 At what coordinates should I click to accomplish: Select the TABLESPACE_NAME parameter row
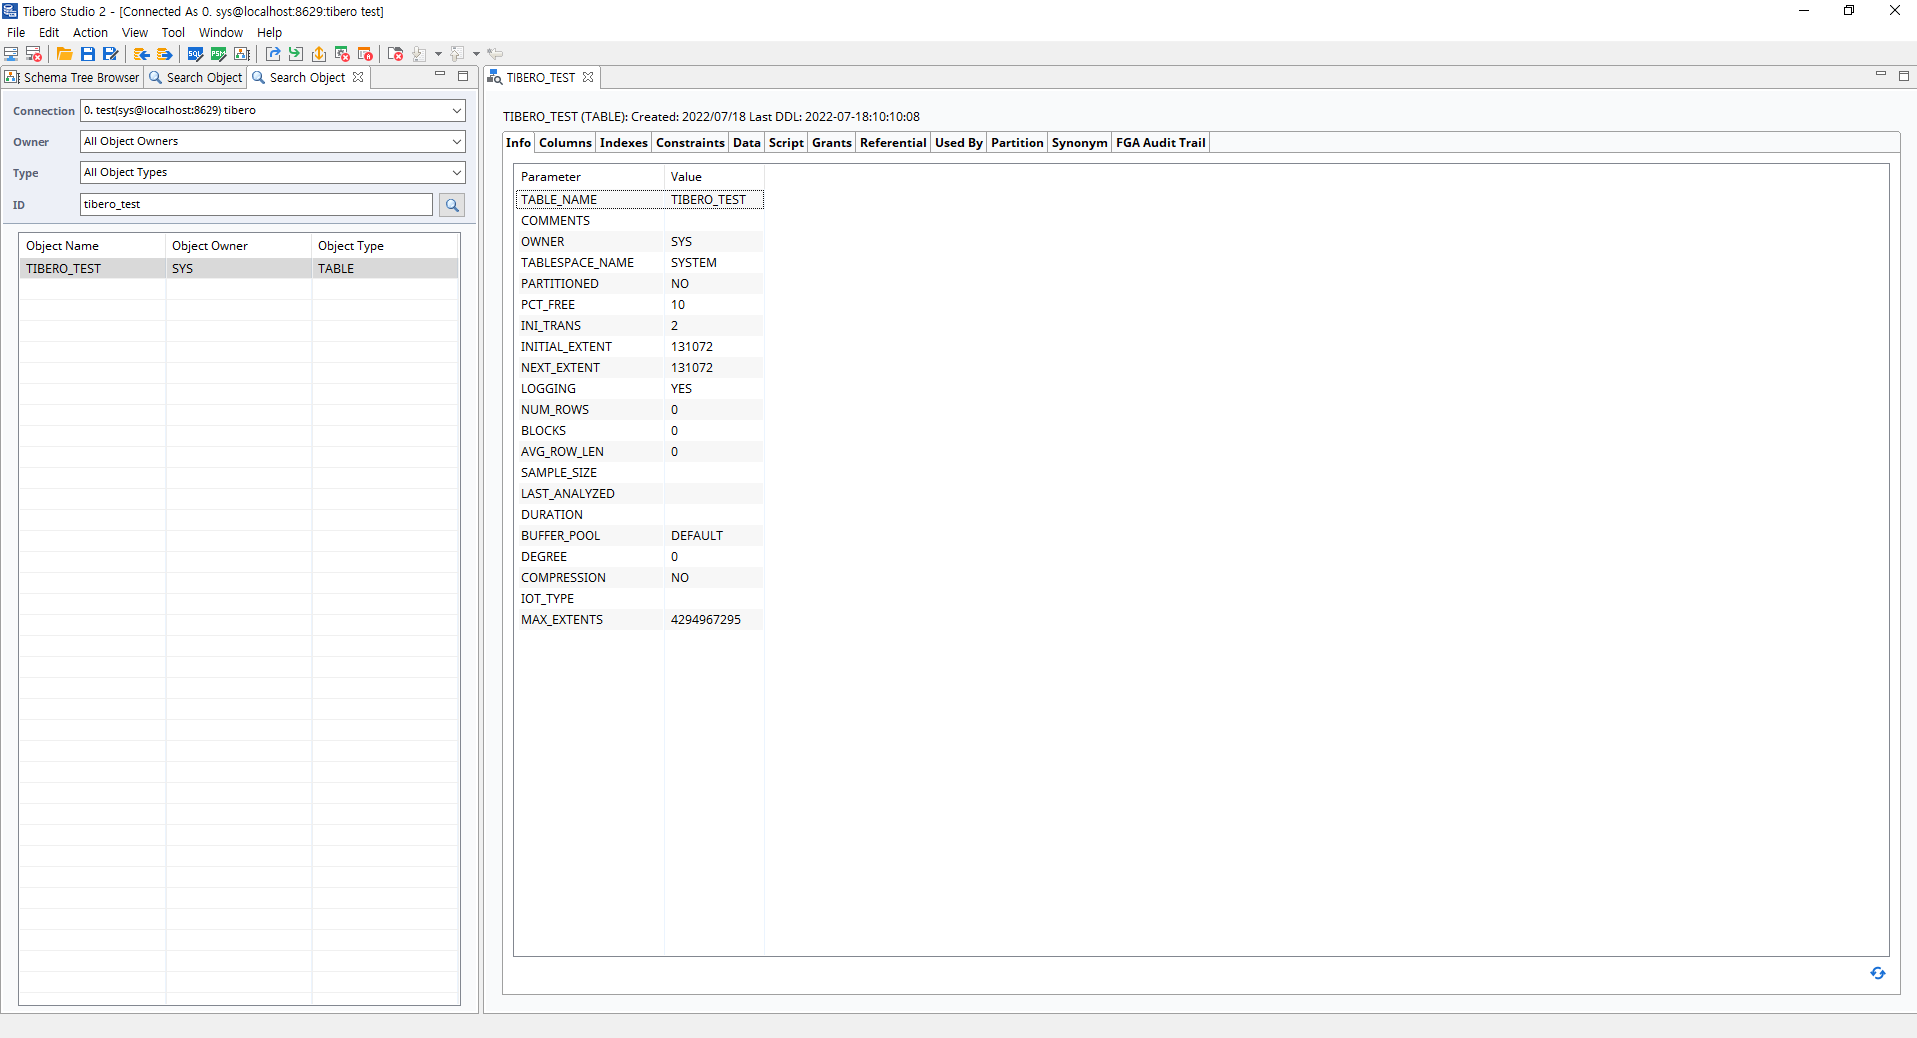click(640, 263)
